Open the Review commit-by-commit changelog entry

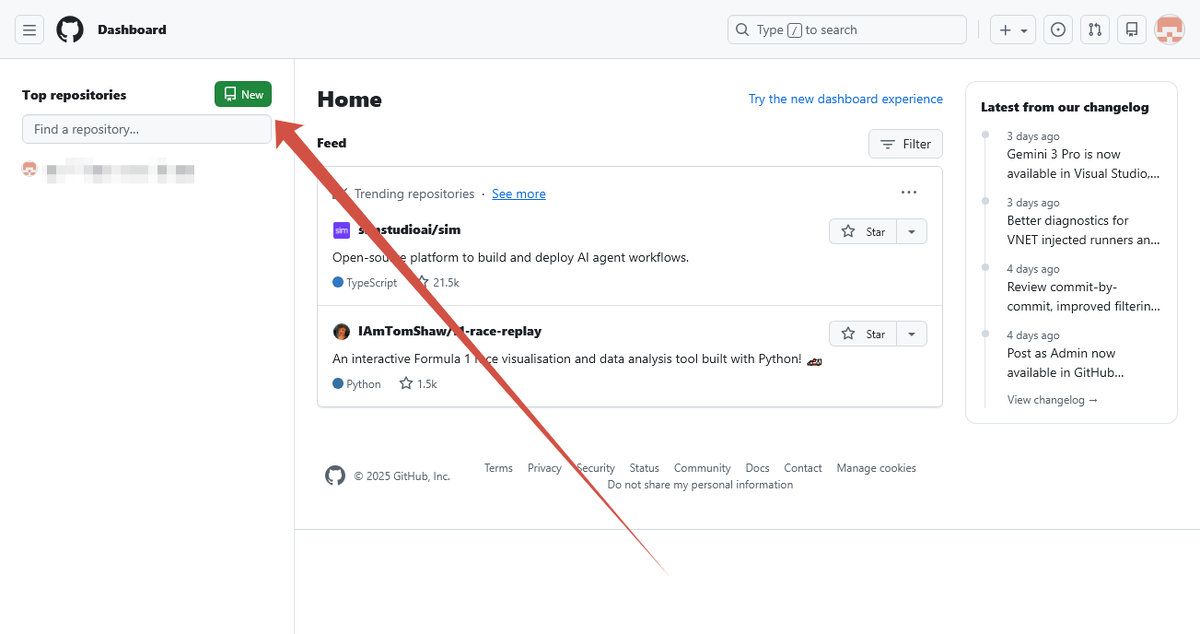coord(1083,297)
